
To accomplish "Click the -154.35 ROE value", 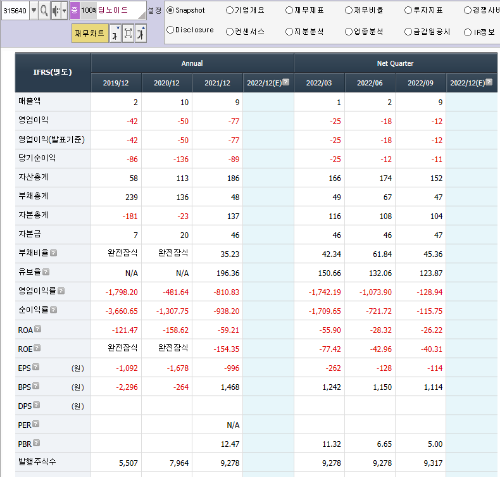I will (227, 349).
